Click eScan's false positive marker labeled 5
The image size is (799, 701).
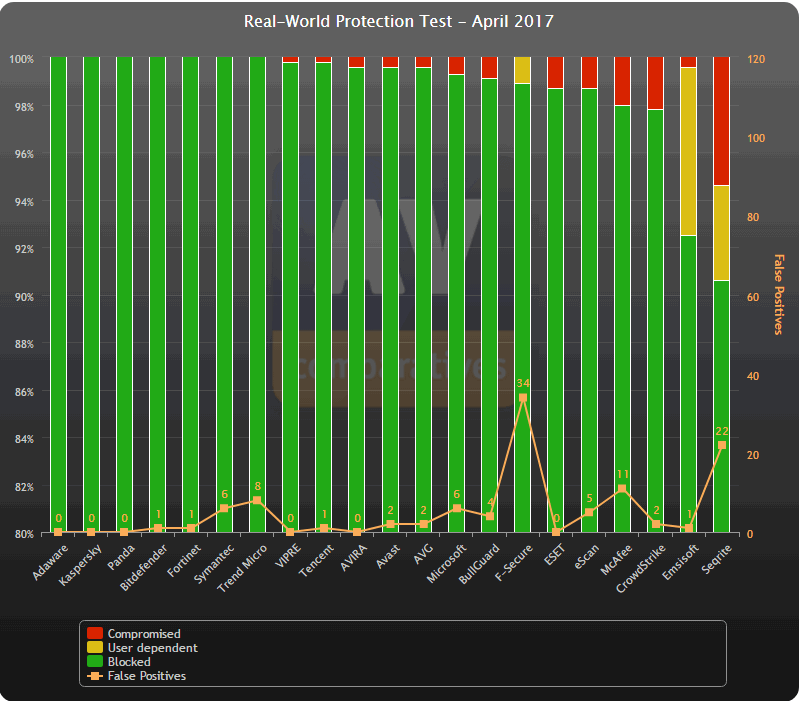click(x=589, y=512)
